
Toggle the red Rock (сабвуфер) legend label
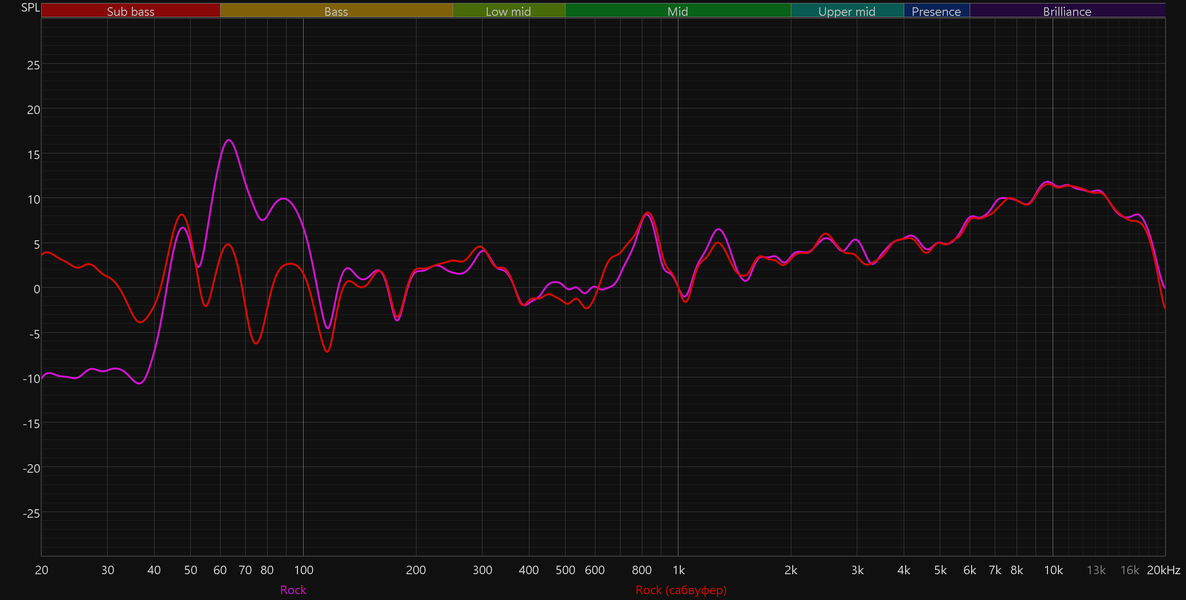(681, 590)
